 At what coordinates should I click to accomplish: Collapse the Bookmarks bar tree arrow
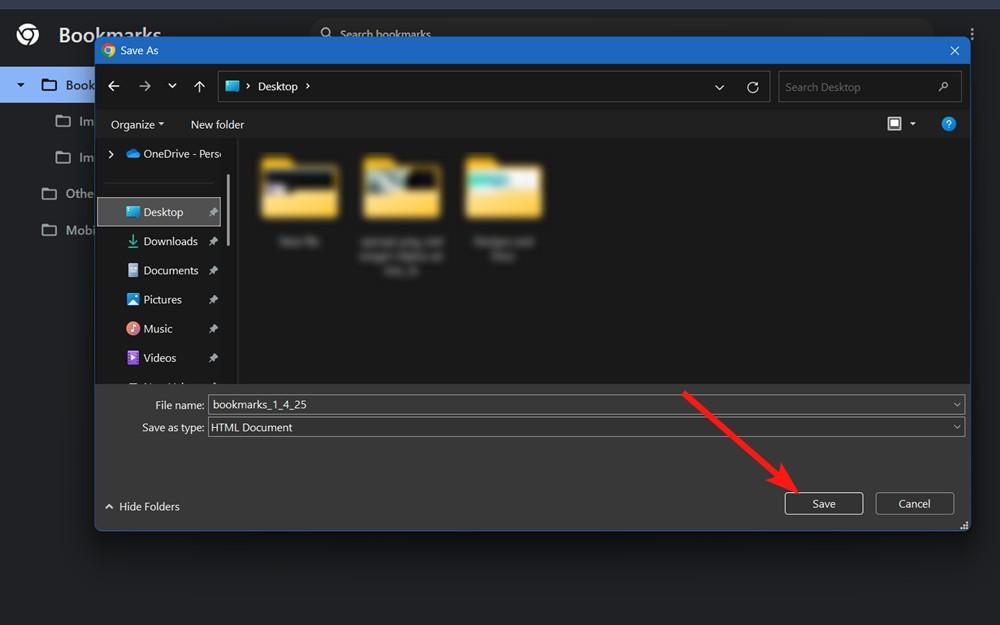pyautogui.click(x=20, y=84)
